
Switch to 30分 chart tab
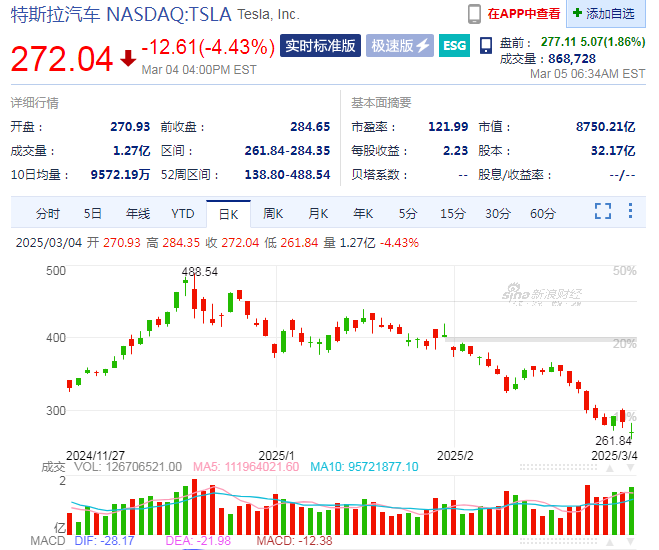pyautogui.click(x=498, y=213)
